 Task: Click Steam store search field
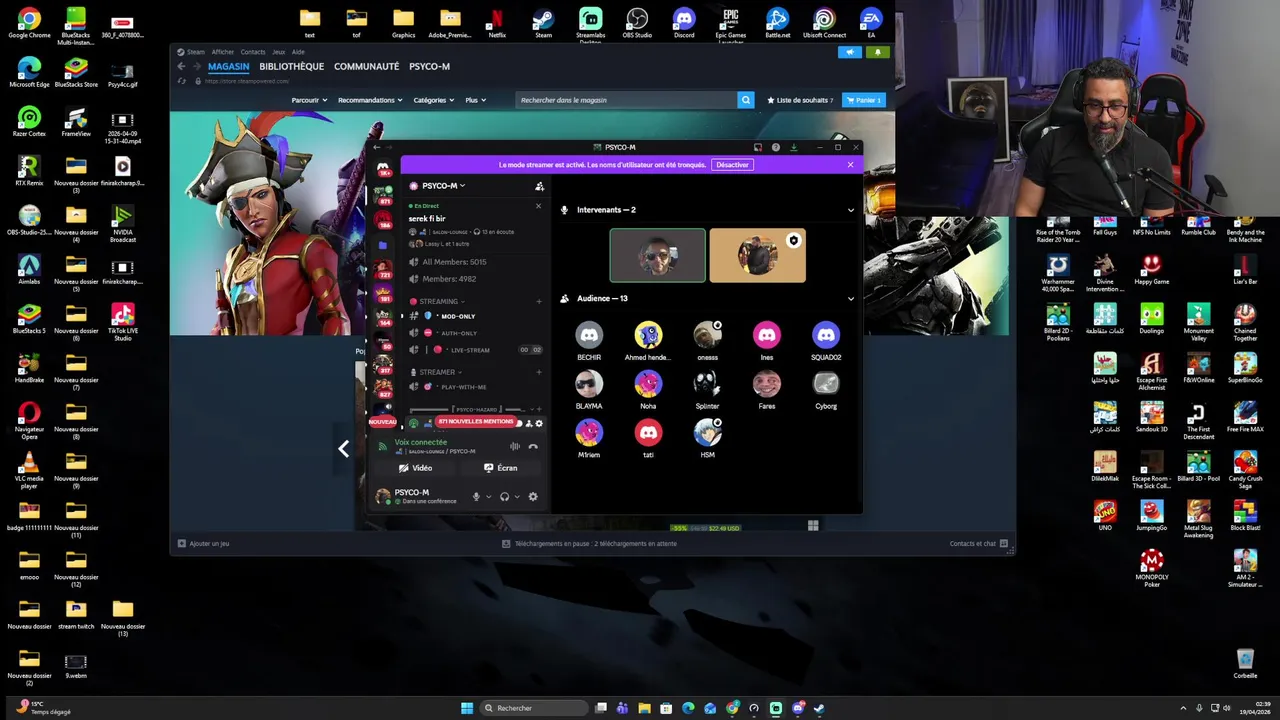coord(626,100)
